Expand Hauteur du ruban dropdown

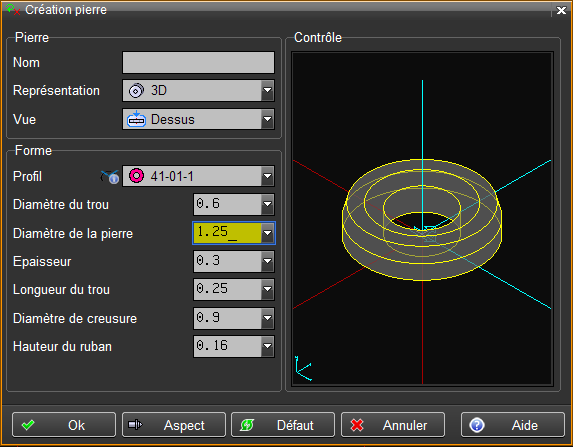pyautogui.click(x=267, y=346)
